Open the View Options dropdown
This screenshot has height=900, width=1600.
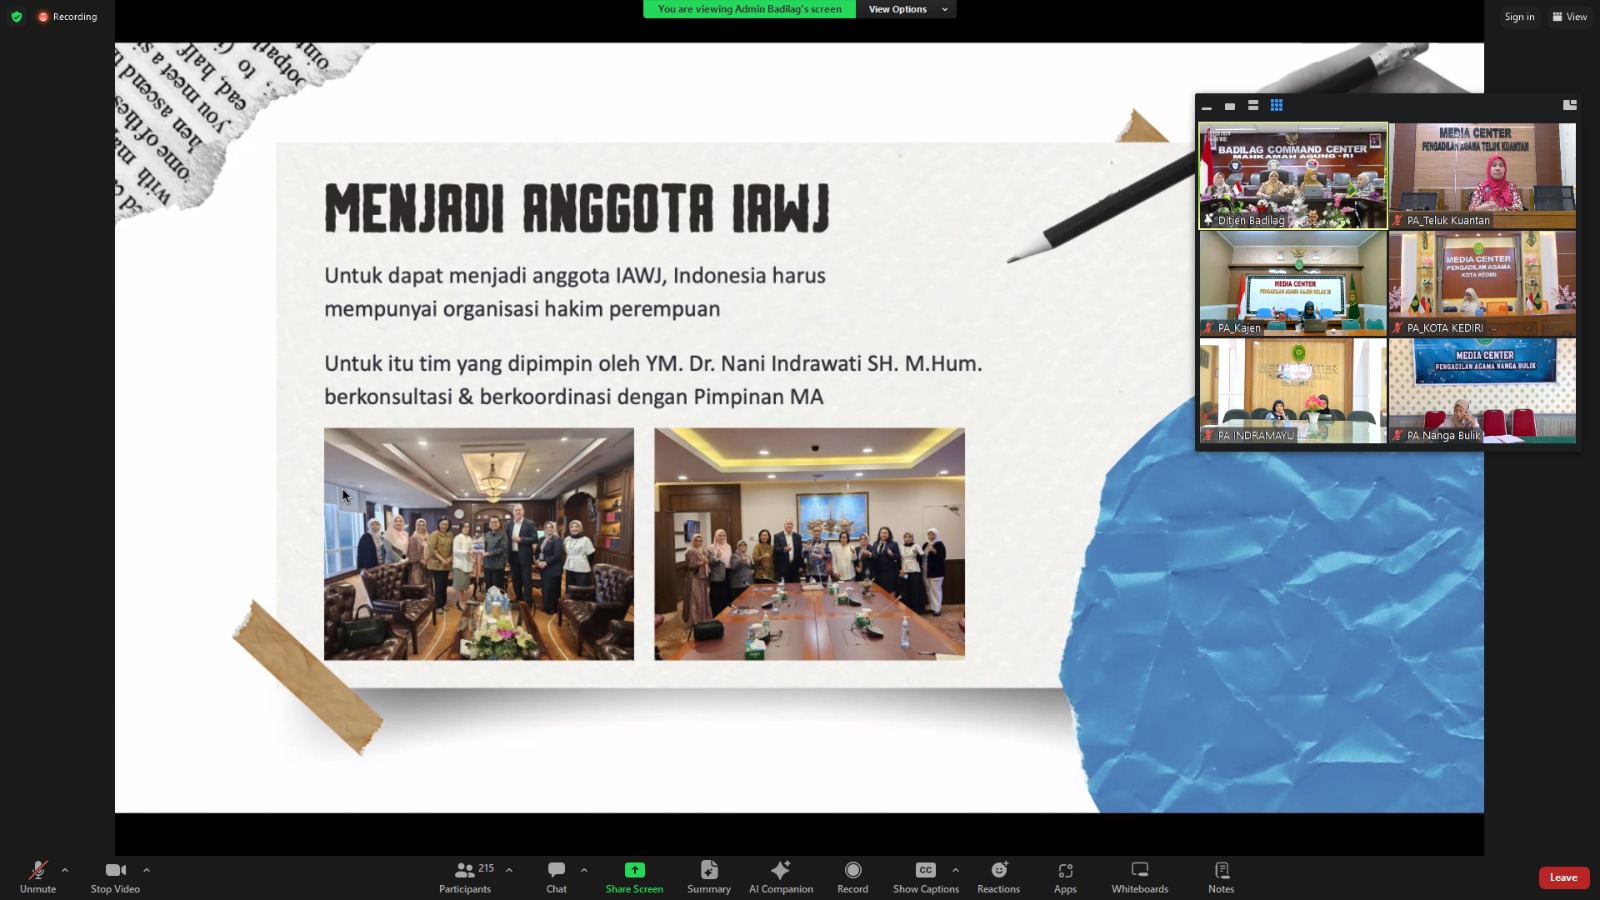907,9
